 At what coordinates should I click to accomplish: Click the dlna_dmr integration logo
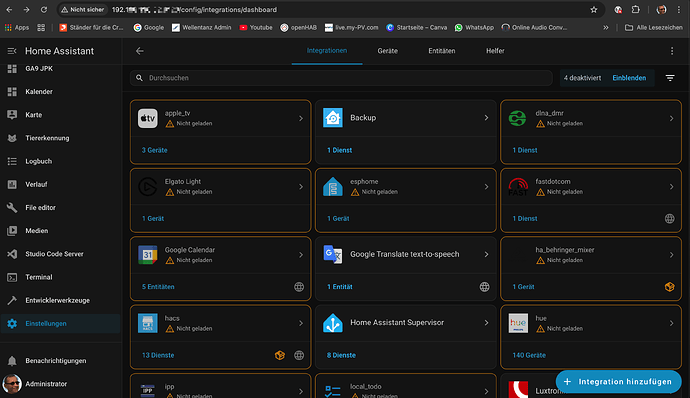tap(518, 118)
